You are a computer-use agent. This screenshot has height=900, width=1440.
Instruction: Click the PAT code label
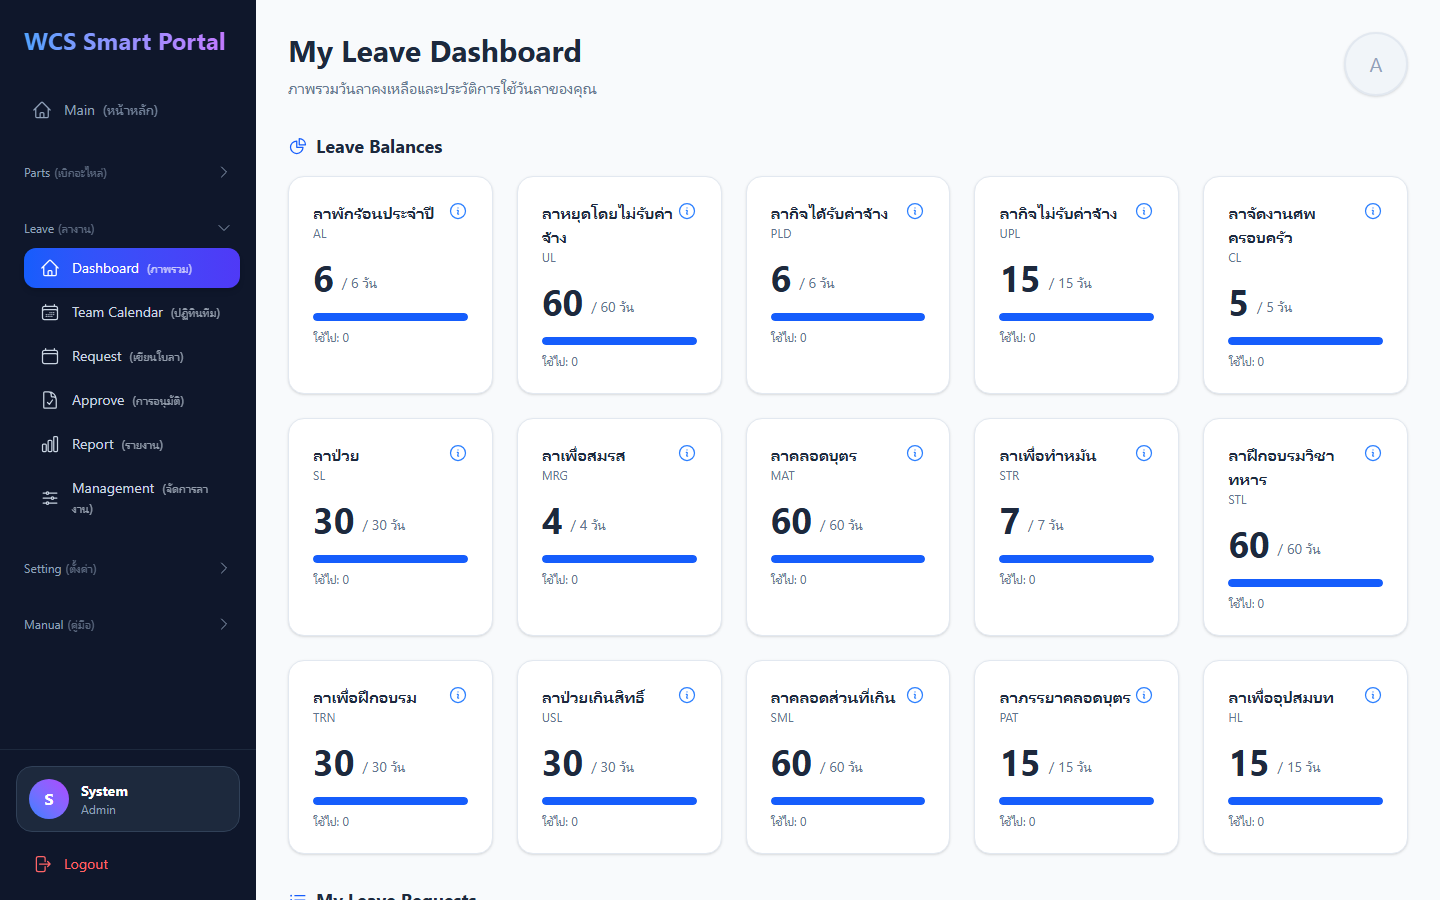coord(1009,718)
